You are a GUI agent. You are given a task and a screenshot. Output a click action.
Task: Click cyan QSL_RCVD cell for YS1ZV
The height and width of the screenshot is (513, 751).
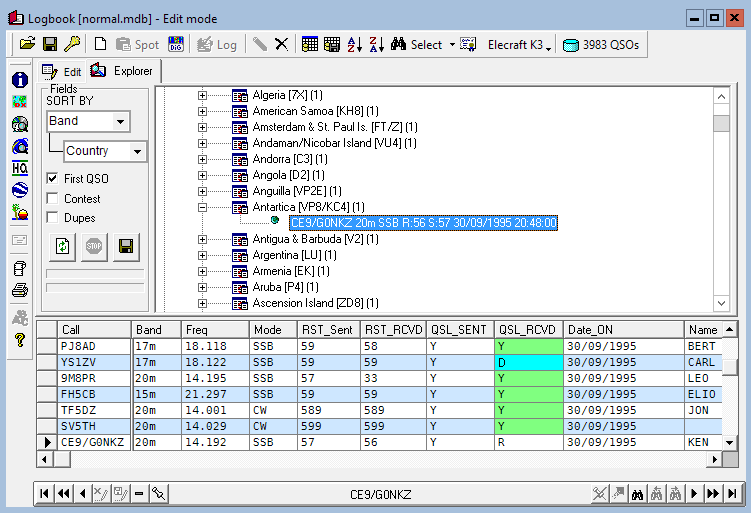[x=528, y=362]
